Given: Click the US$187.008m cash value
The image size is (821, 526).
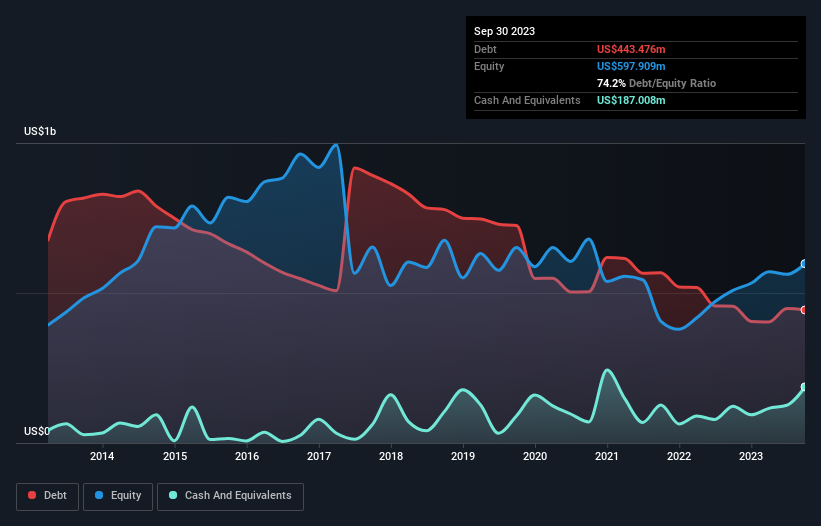Looking at the screenshot, I should (631, 100).
